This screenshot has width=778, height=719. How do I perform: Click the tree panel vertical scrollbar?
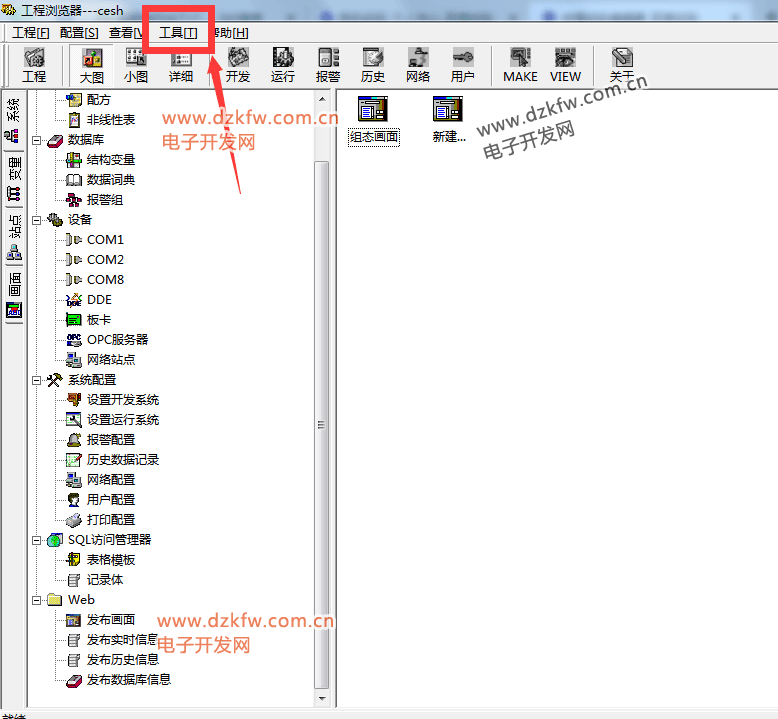click(x=322, y=400)
